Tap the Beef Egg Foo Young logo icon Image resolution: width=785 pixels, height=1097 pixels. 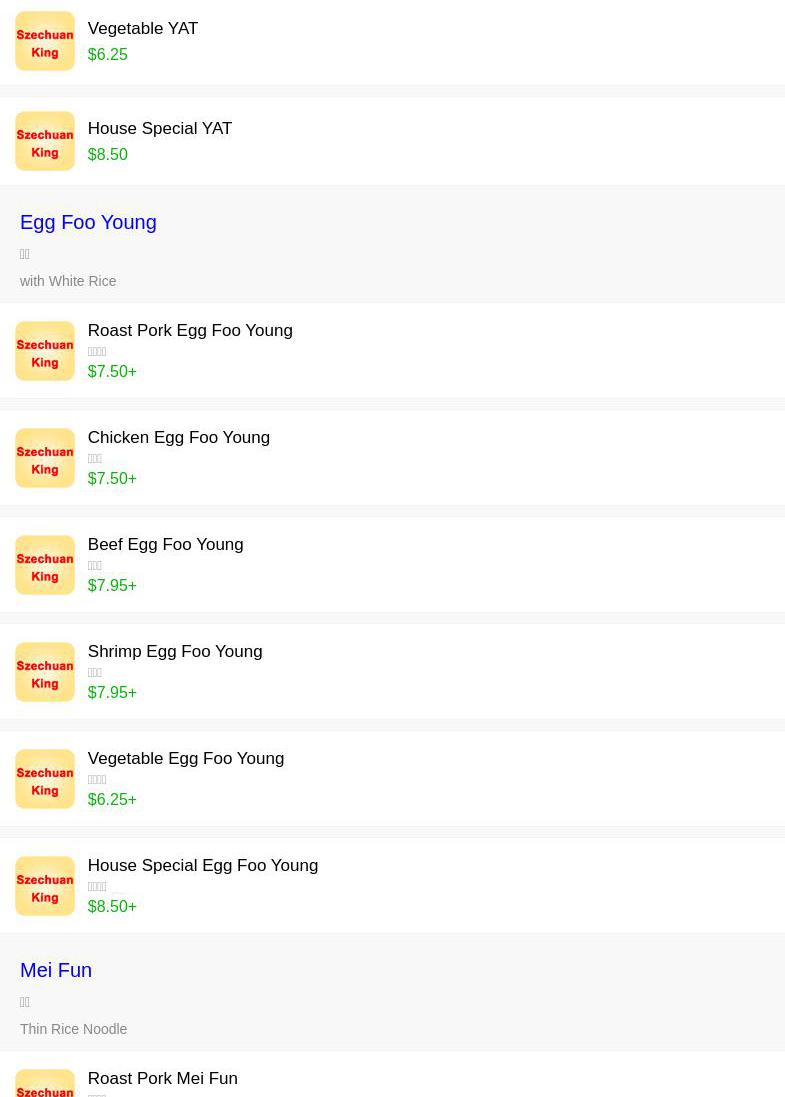pos(45,565)
